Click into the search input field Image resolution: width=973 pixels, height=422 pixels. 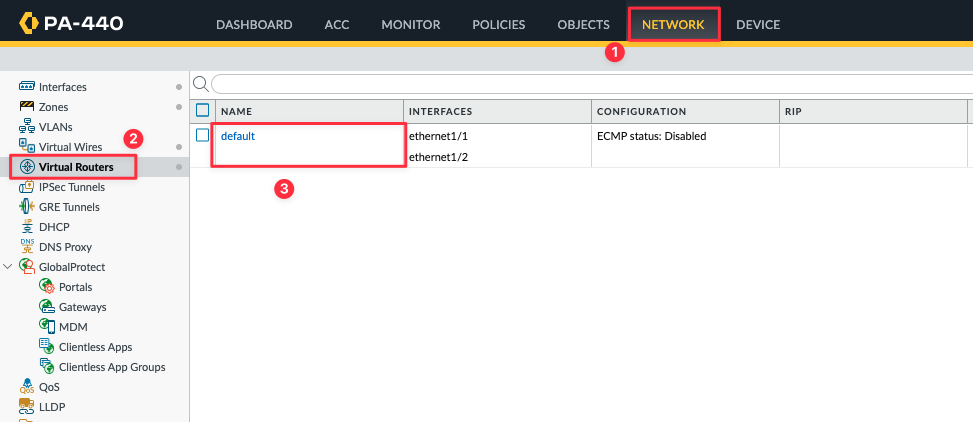click(592, 84)
